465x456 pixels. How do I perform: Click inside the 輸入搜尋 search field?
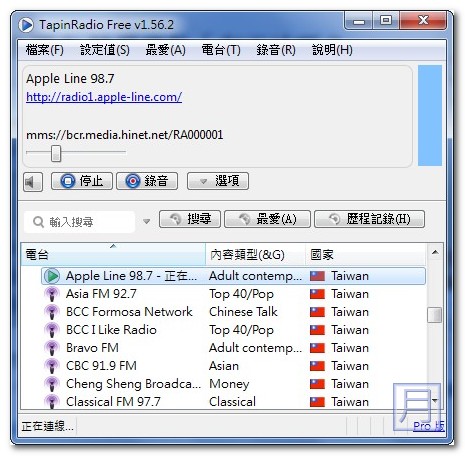click(79, 222)
